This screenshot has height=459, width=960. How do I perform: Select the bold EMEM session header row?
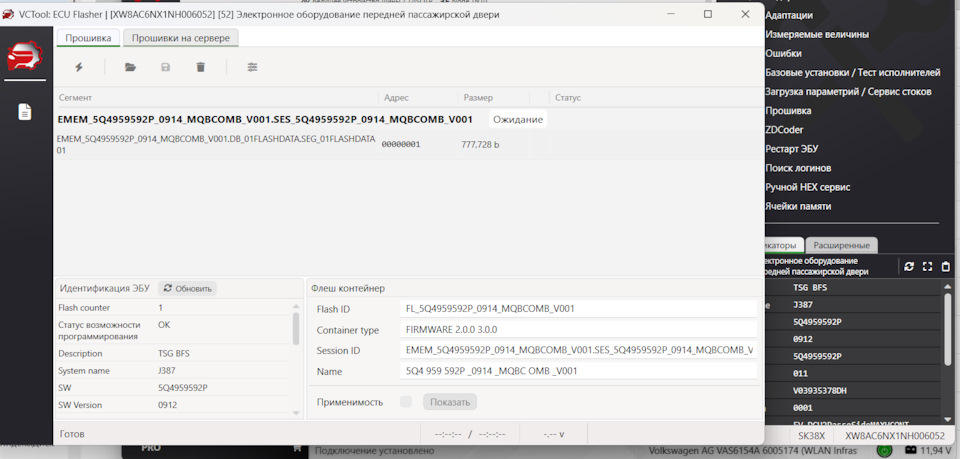point(265,119)
